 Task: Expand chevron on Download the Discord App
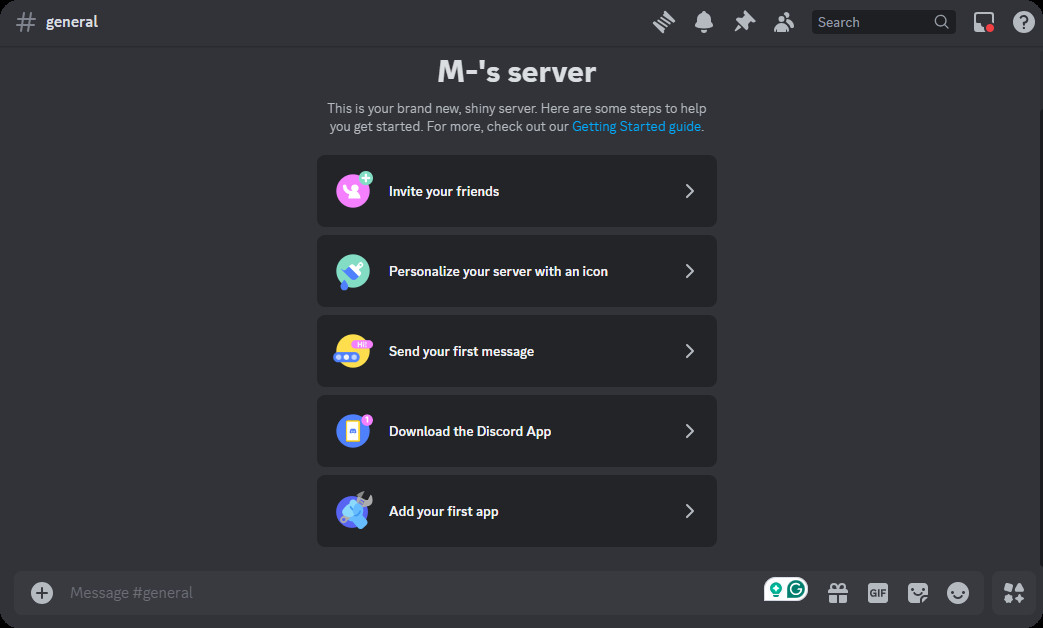pos(690,431)
